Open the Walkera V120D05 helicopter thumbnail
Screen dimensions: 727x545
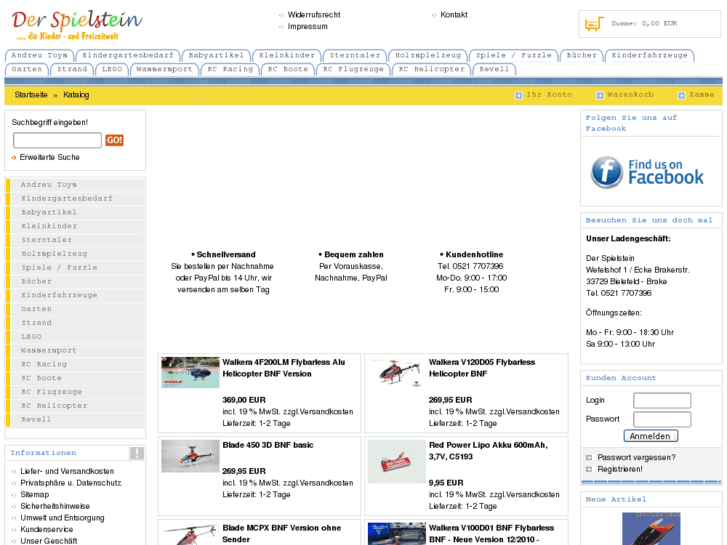pos(396,372)
